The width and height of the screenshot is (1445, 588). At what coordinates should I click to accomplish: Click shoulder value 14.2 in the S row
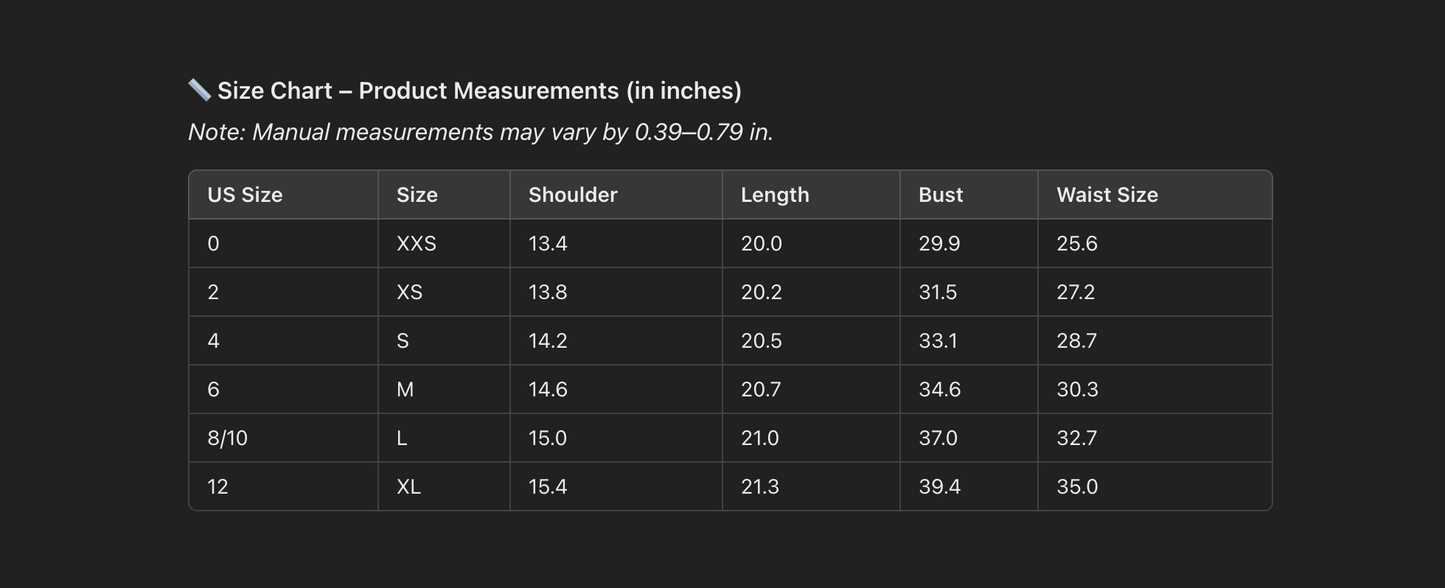(548, 341)
